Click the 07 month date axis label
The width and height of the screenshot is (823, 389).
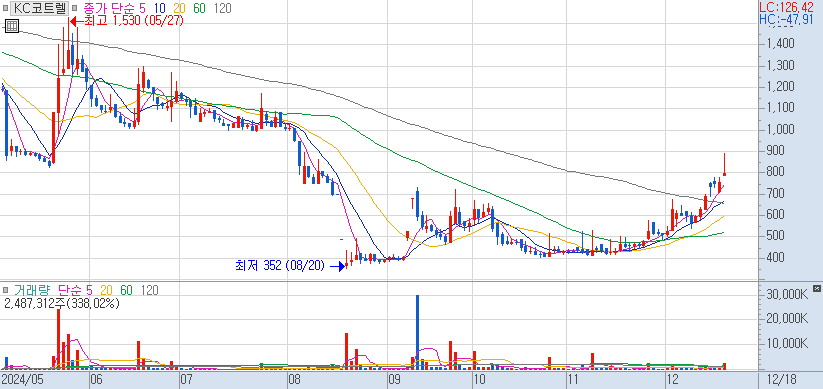coord(186,380)
